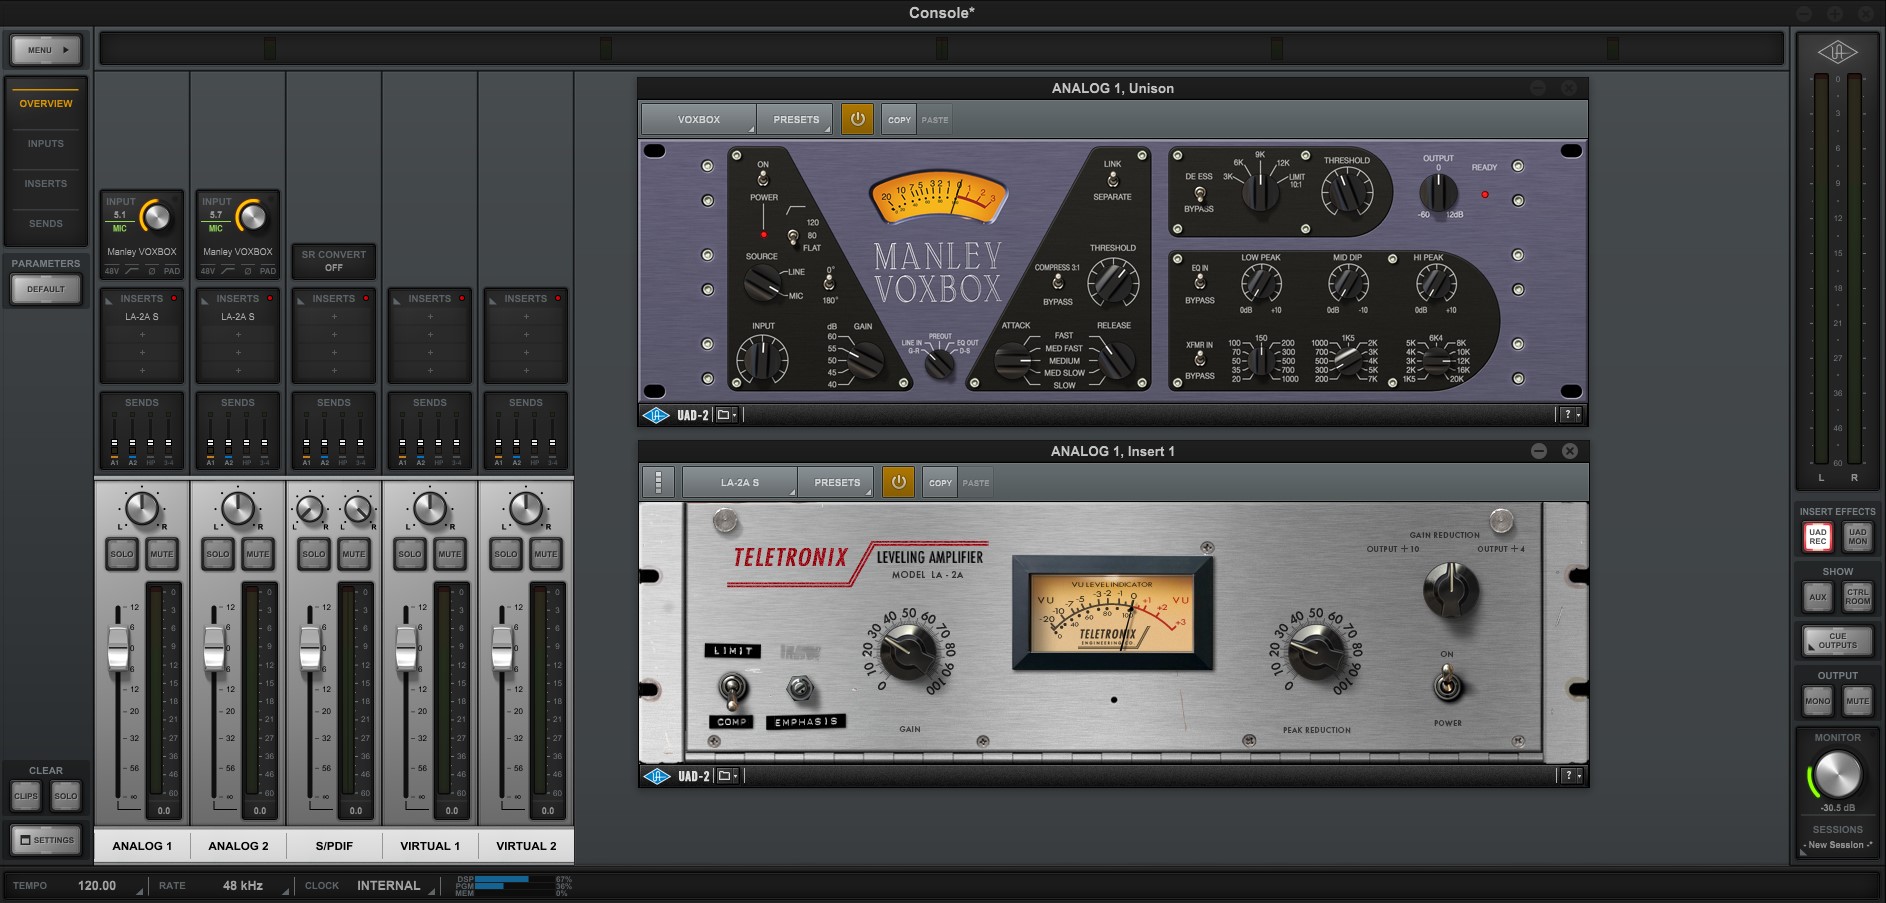Click the Analog 2 input gain knob

click(251, 216)
